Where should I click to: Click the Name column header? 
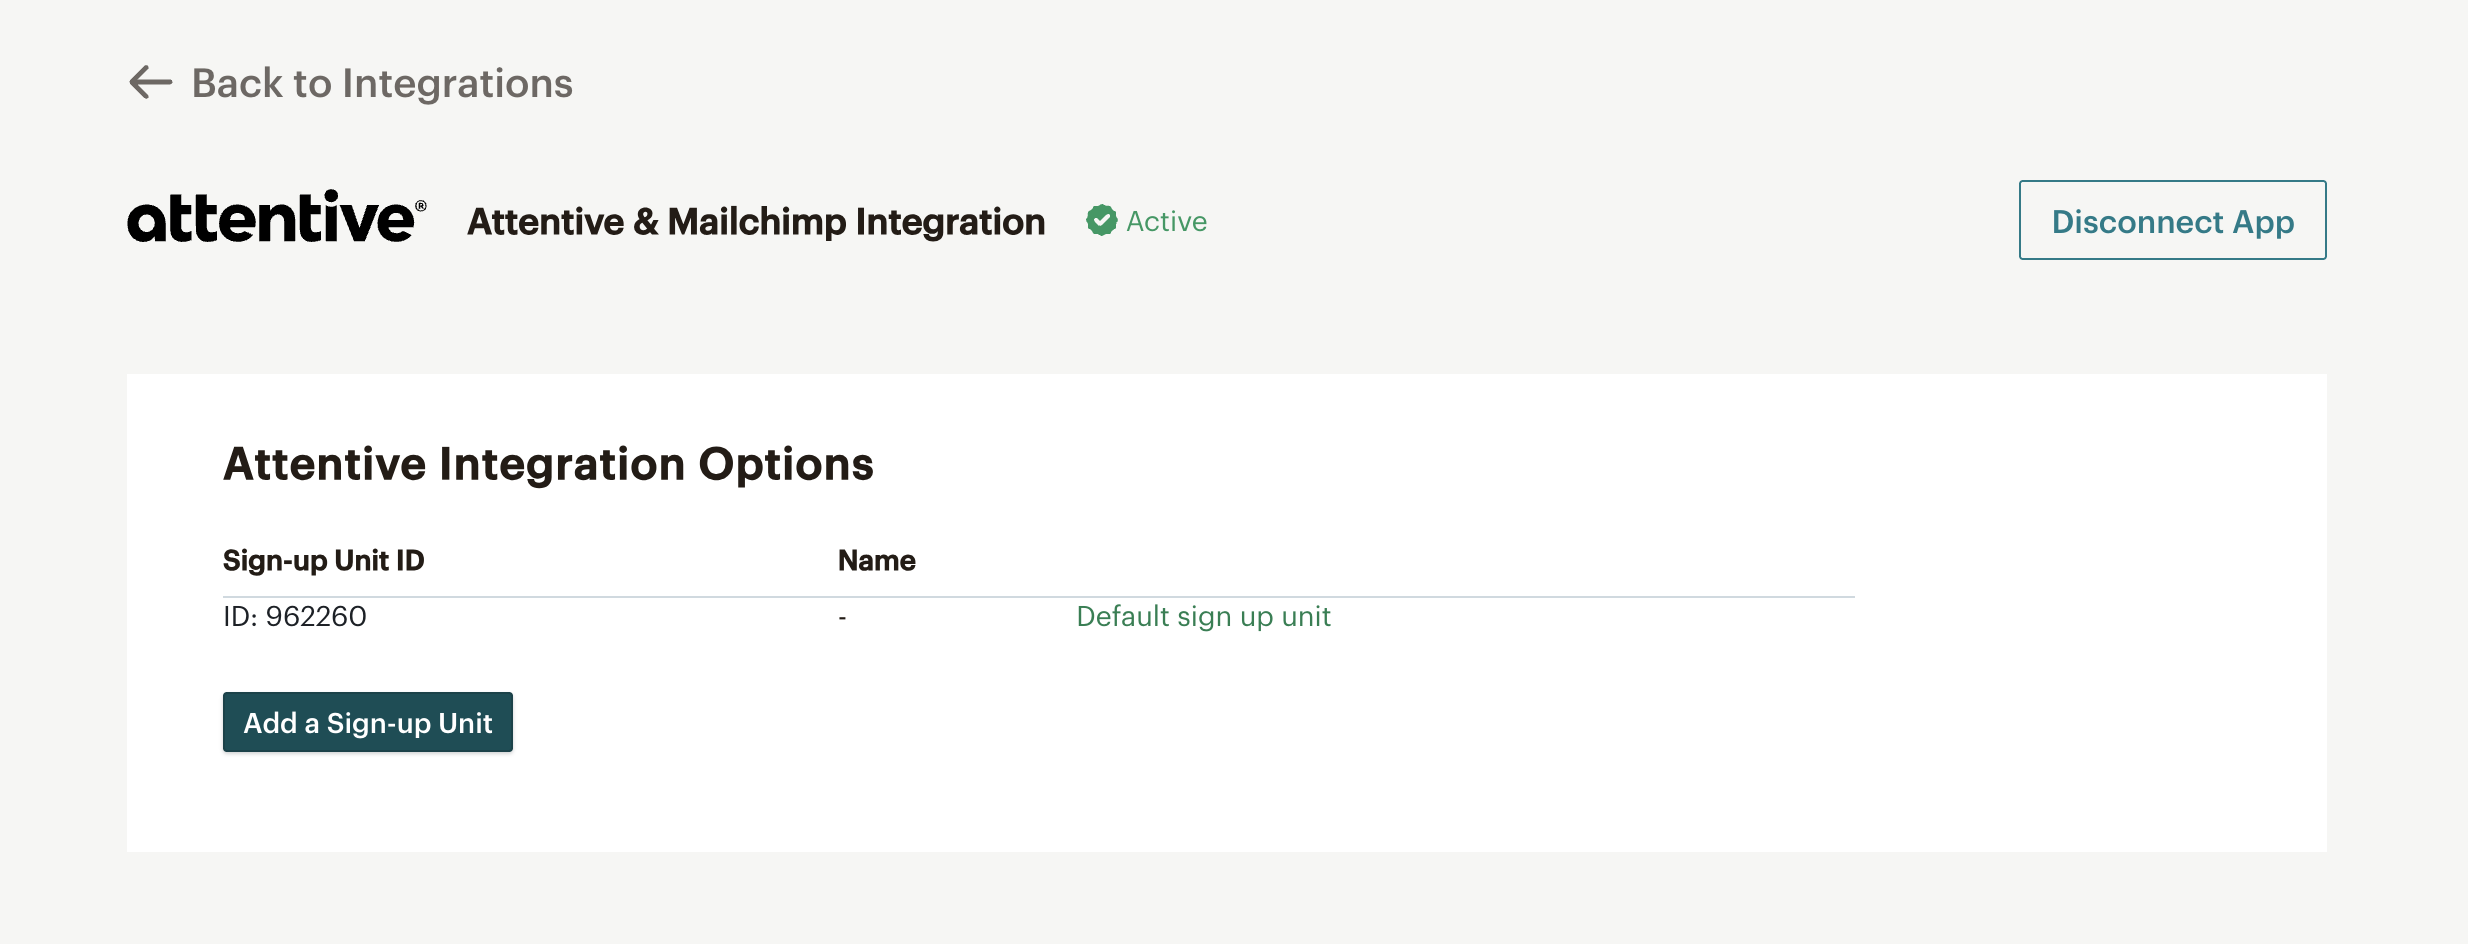[876, 560]
